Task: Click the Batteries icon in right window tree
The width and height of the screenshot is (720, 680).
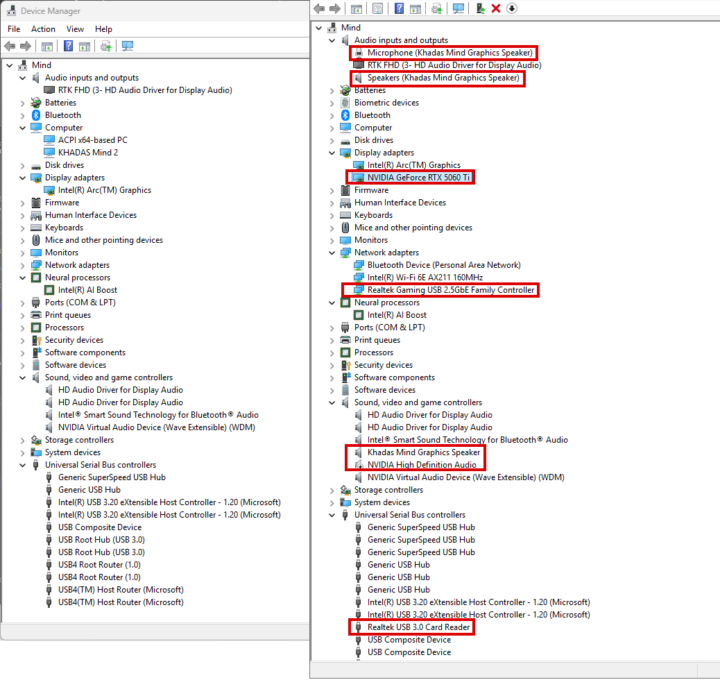Action: coord(345,90)
